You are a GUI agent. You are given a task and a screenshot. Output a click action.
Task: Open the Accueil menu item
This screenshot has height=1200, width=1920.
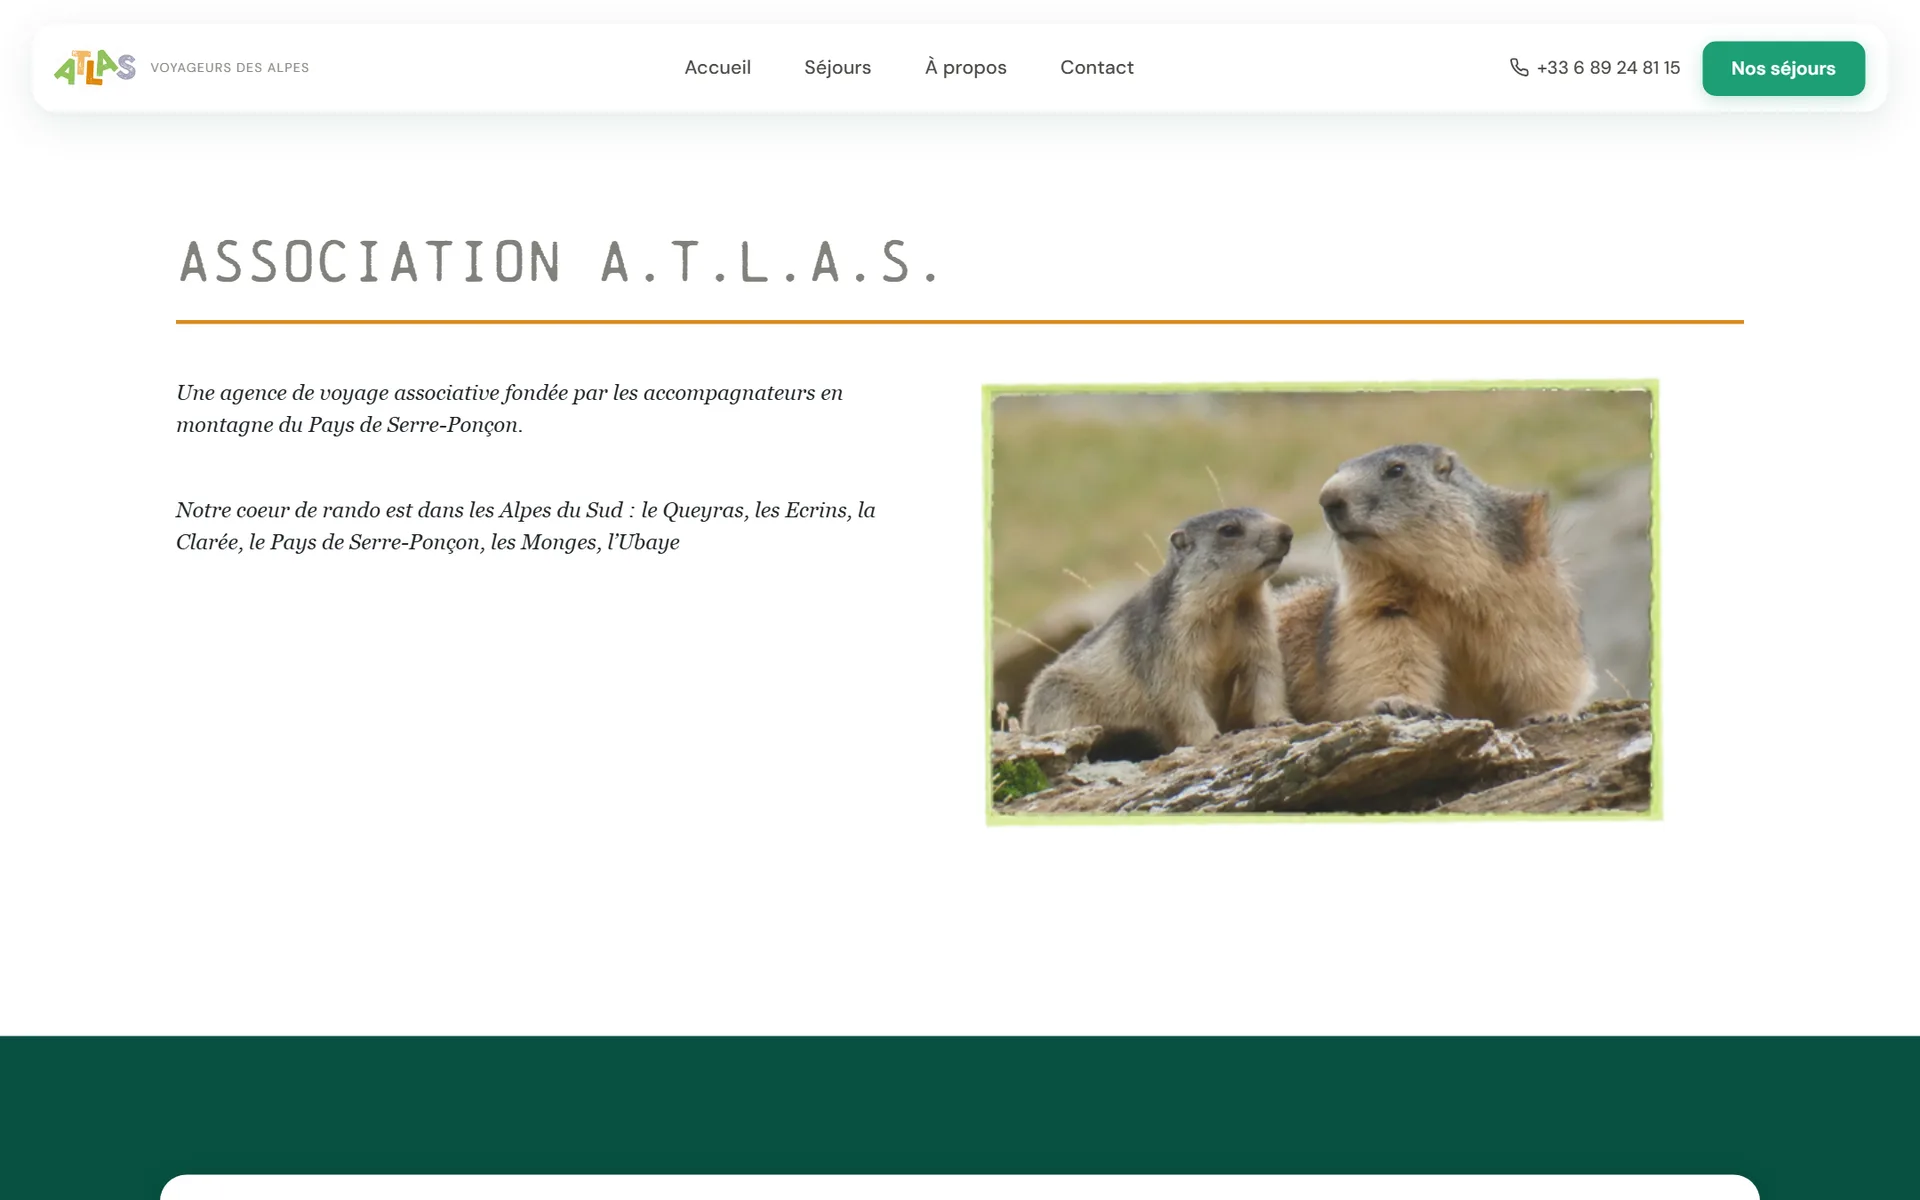click(x=717, y=67)
